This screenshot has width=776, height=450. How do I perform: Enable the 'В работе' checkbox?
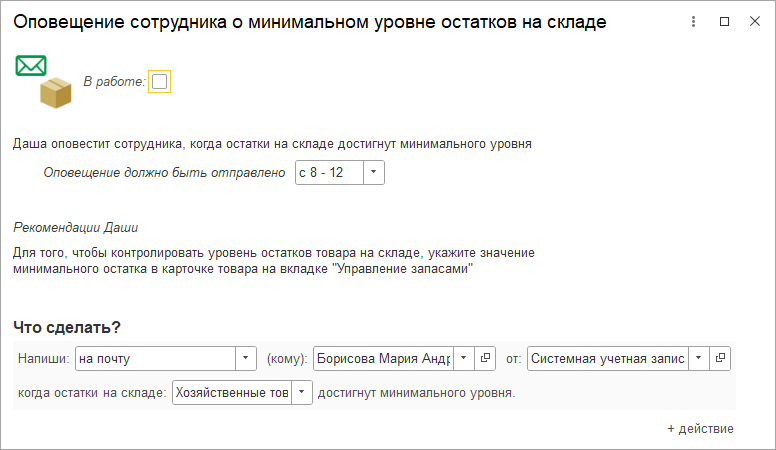(159, 82)
